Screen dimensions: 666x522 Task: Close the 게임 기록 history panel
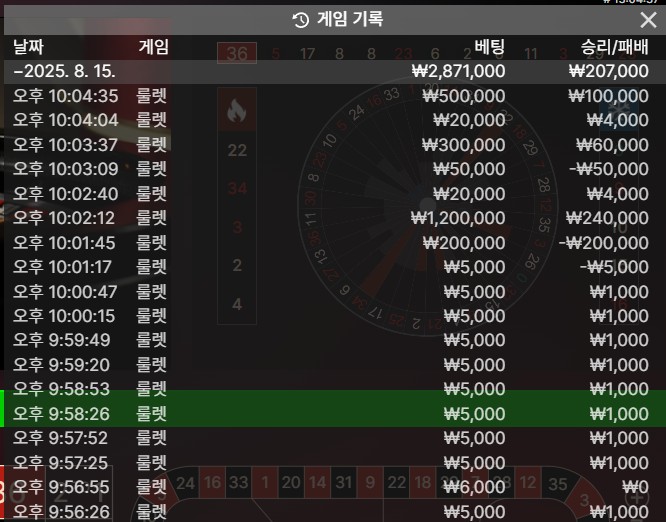(x=648, y=20)
